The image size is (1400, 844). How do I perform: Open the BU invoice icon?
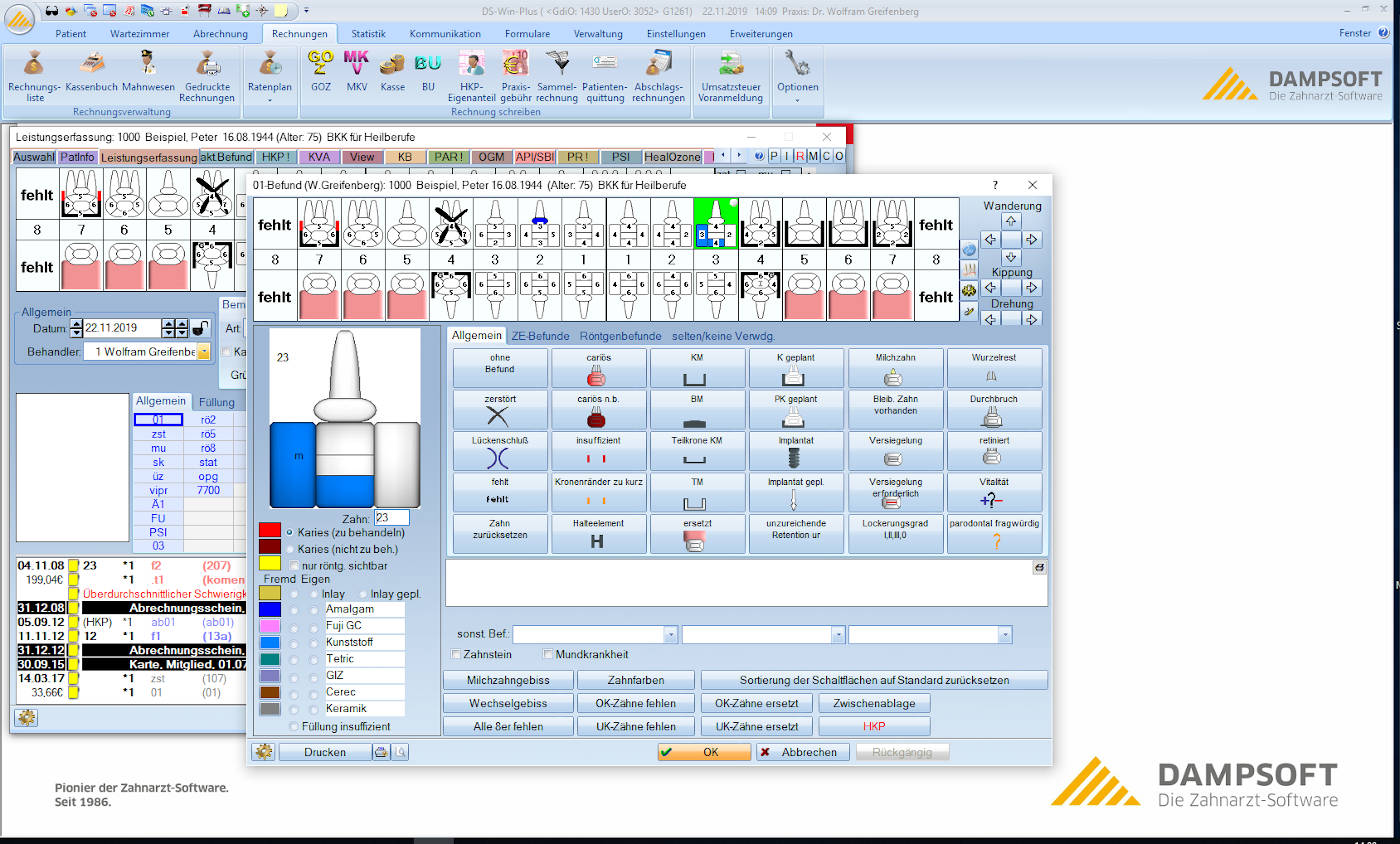tap(428, 71)
